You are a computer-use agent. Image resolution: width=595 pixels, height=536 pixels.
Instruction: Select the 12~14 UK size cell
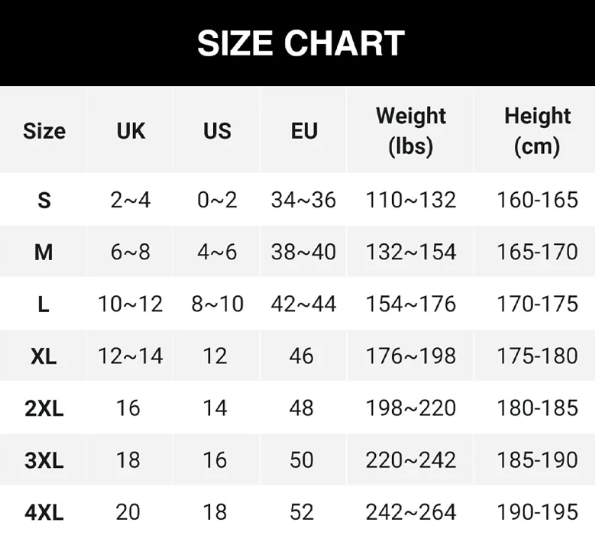coord(131,356)
